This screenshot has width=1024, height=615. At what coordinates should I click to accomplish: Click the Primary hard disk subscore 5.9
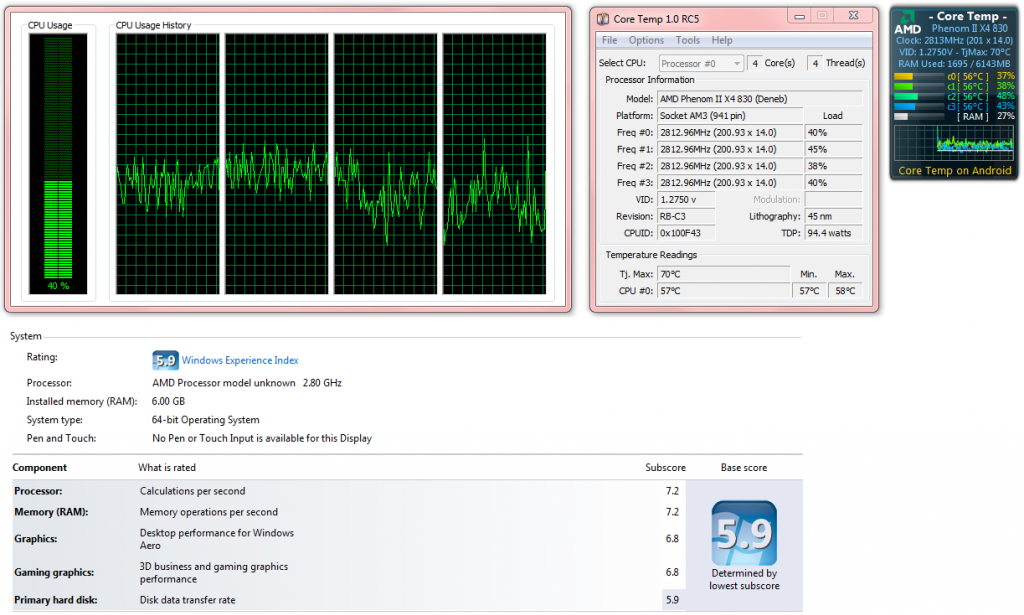(x=672, y=600)
